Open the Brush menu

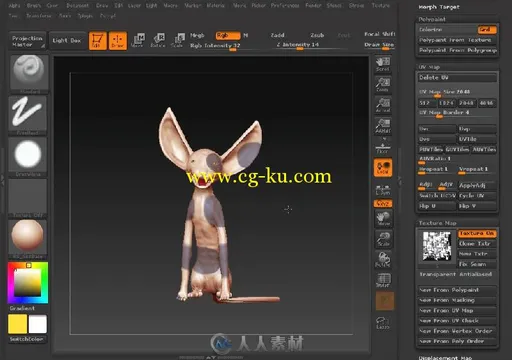coord(34,6)
